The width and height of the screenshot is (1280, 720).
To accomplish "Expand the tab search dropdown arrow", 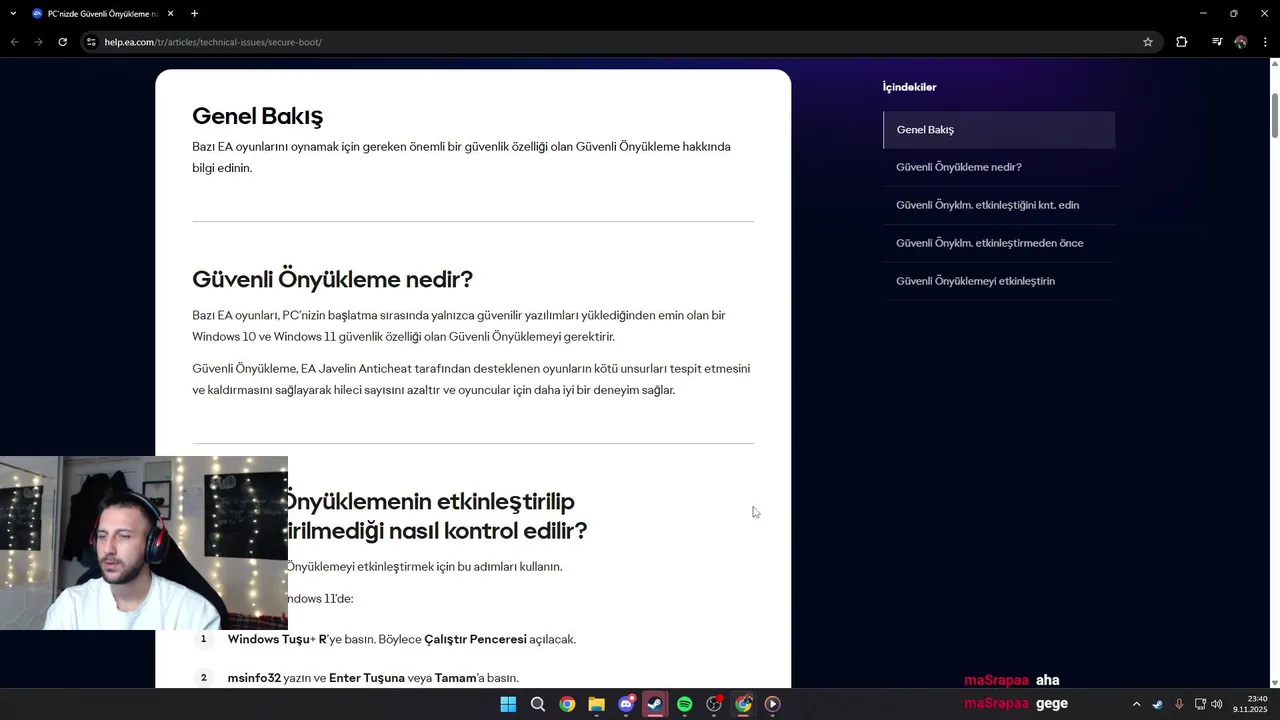I will click(x=13, y=14).
